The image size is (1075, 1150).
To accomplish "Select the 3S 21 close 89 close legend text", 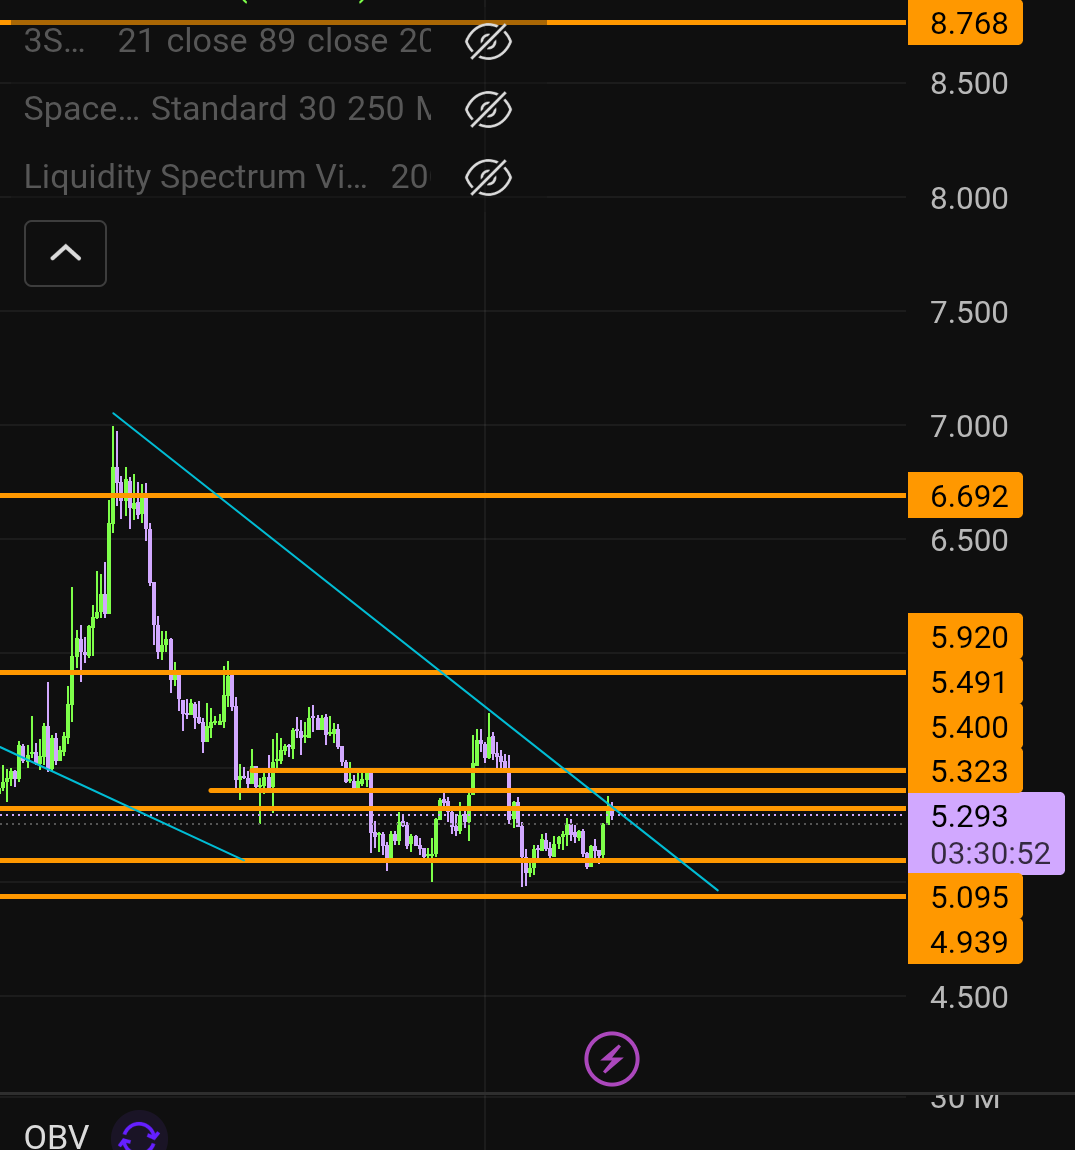I will (x=227, y=41).
